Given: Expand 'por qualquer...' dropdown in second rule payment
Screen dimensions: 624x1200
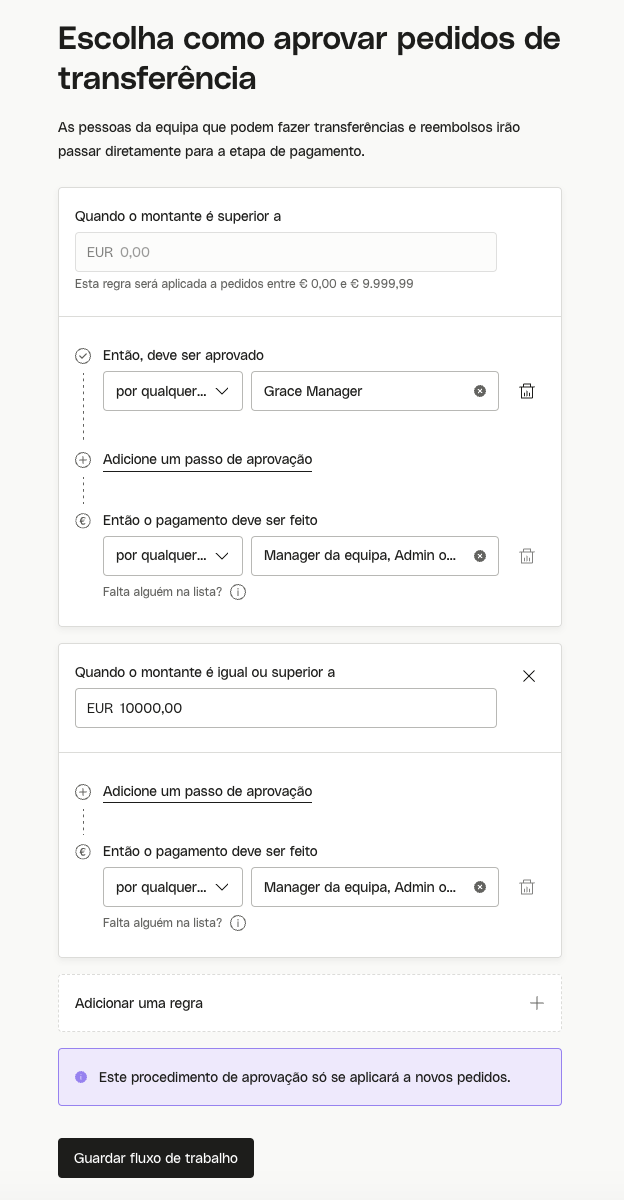Looking at the screenshot, I should click(173, 887).
